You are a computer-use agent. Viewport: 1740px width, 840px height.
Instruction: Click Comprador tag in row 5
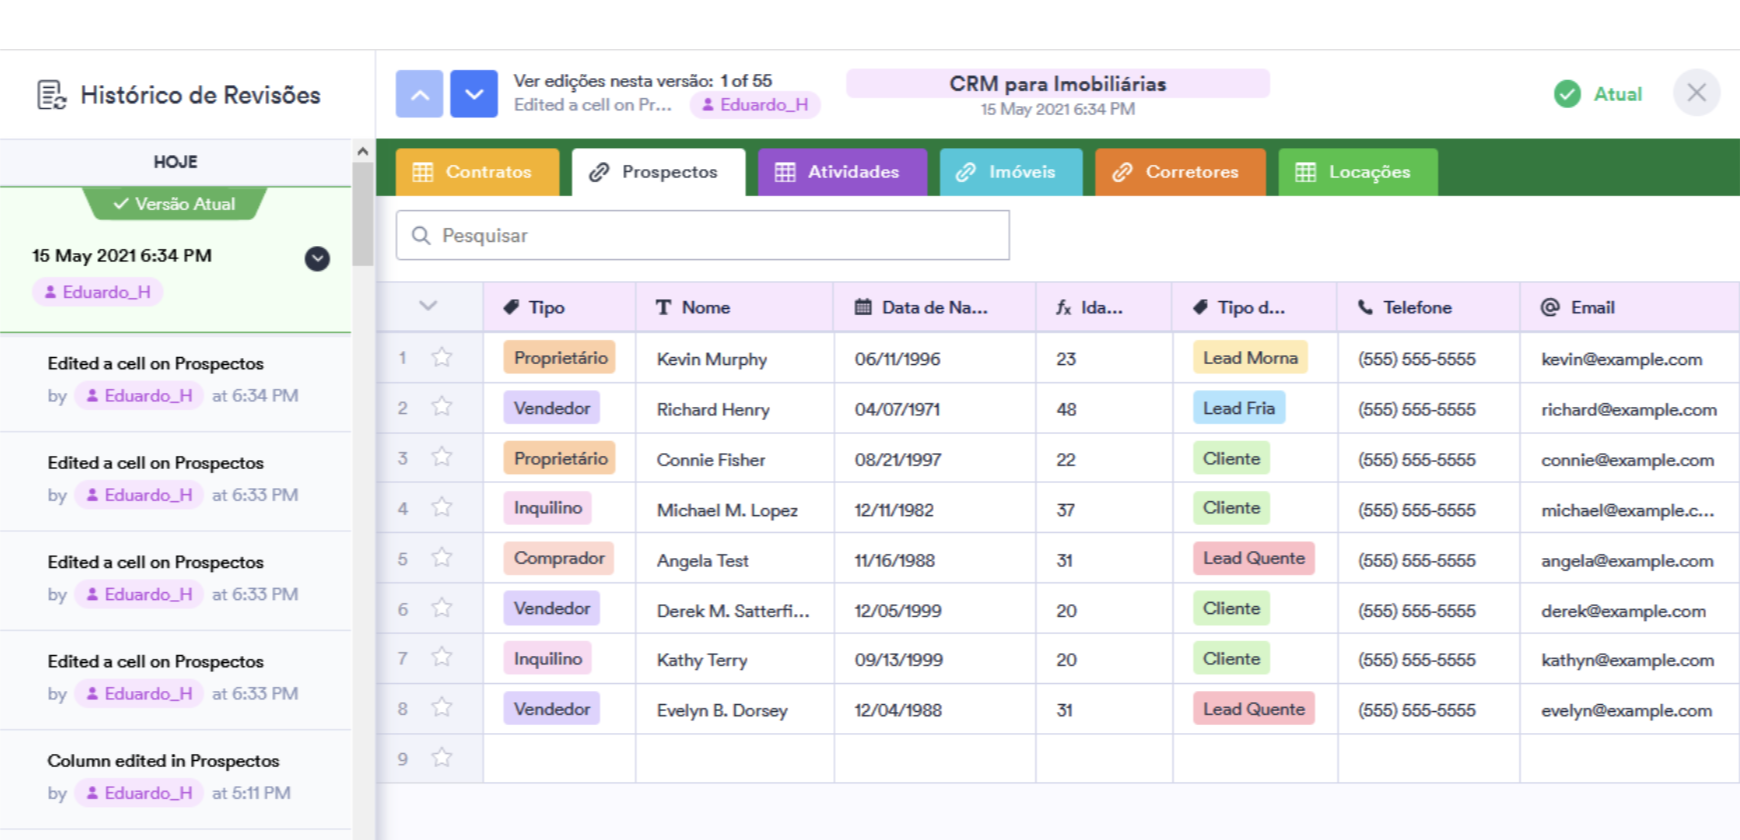pyautogui.click(x=559, y=558)
